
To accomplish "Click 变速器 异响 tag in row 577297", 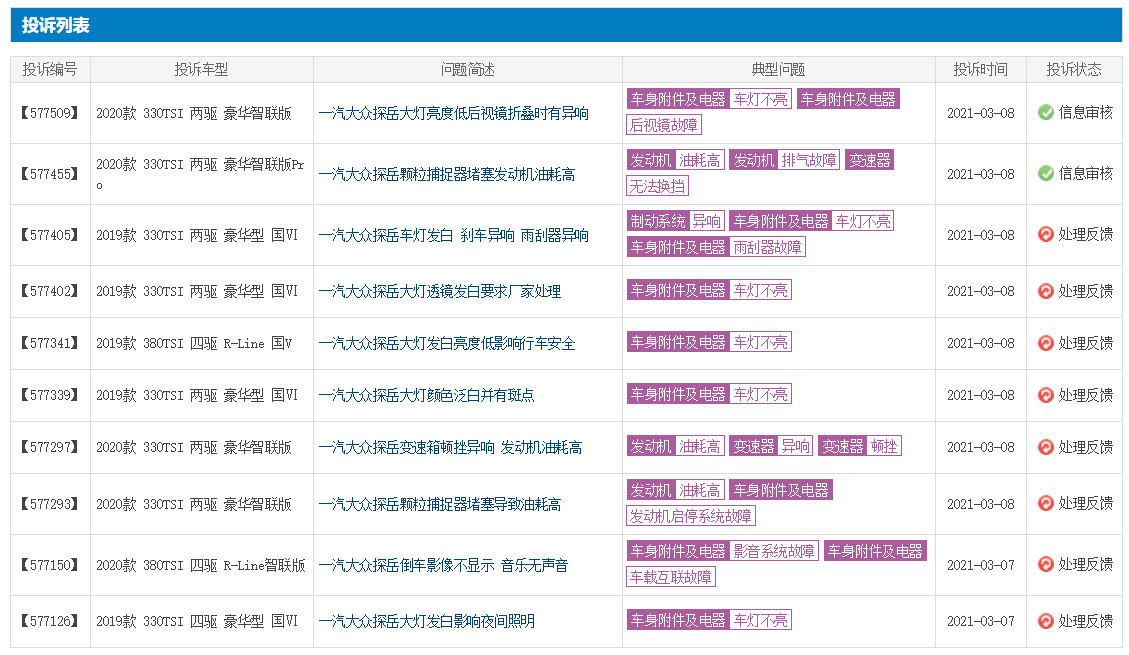I will click(770, 446).
